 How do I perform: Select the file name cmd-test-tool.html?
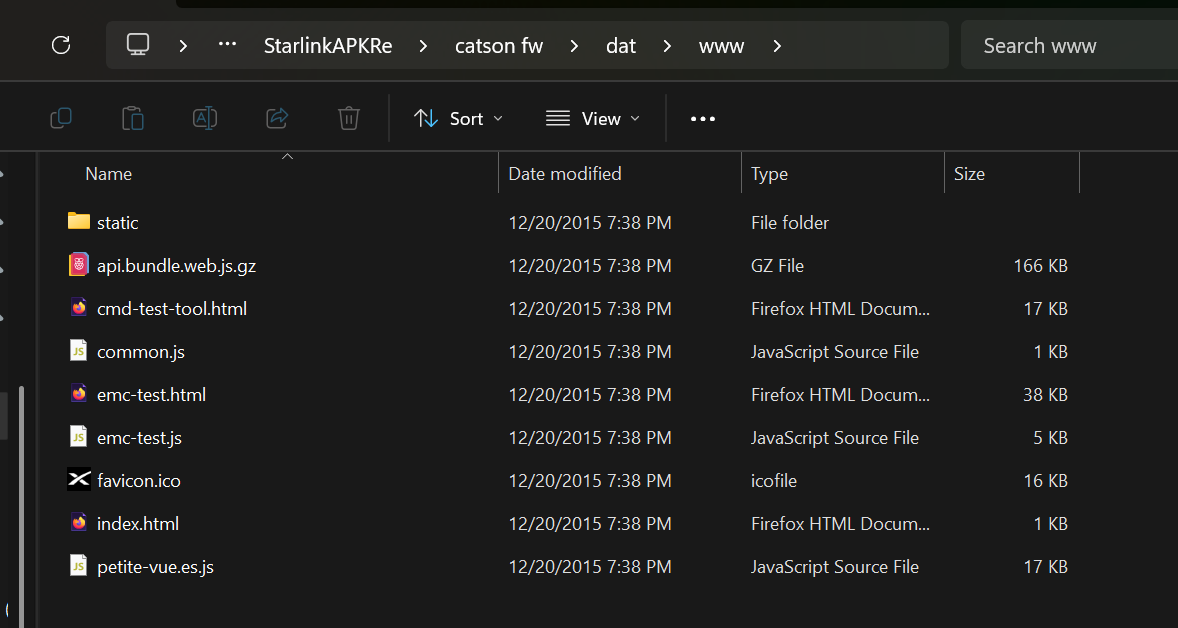coord(172,308)
